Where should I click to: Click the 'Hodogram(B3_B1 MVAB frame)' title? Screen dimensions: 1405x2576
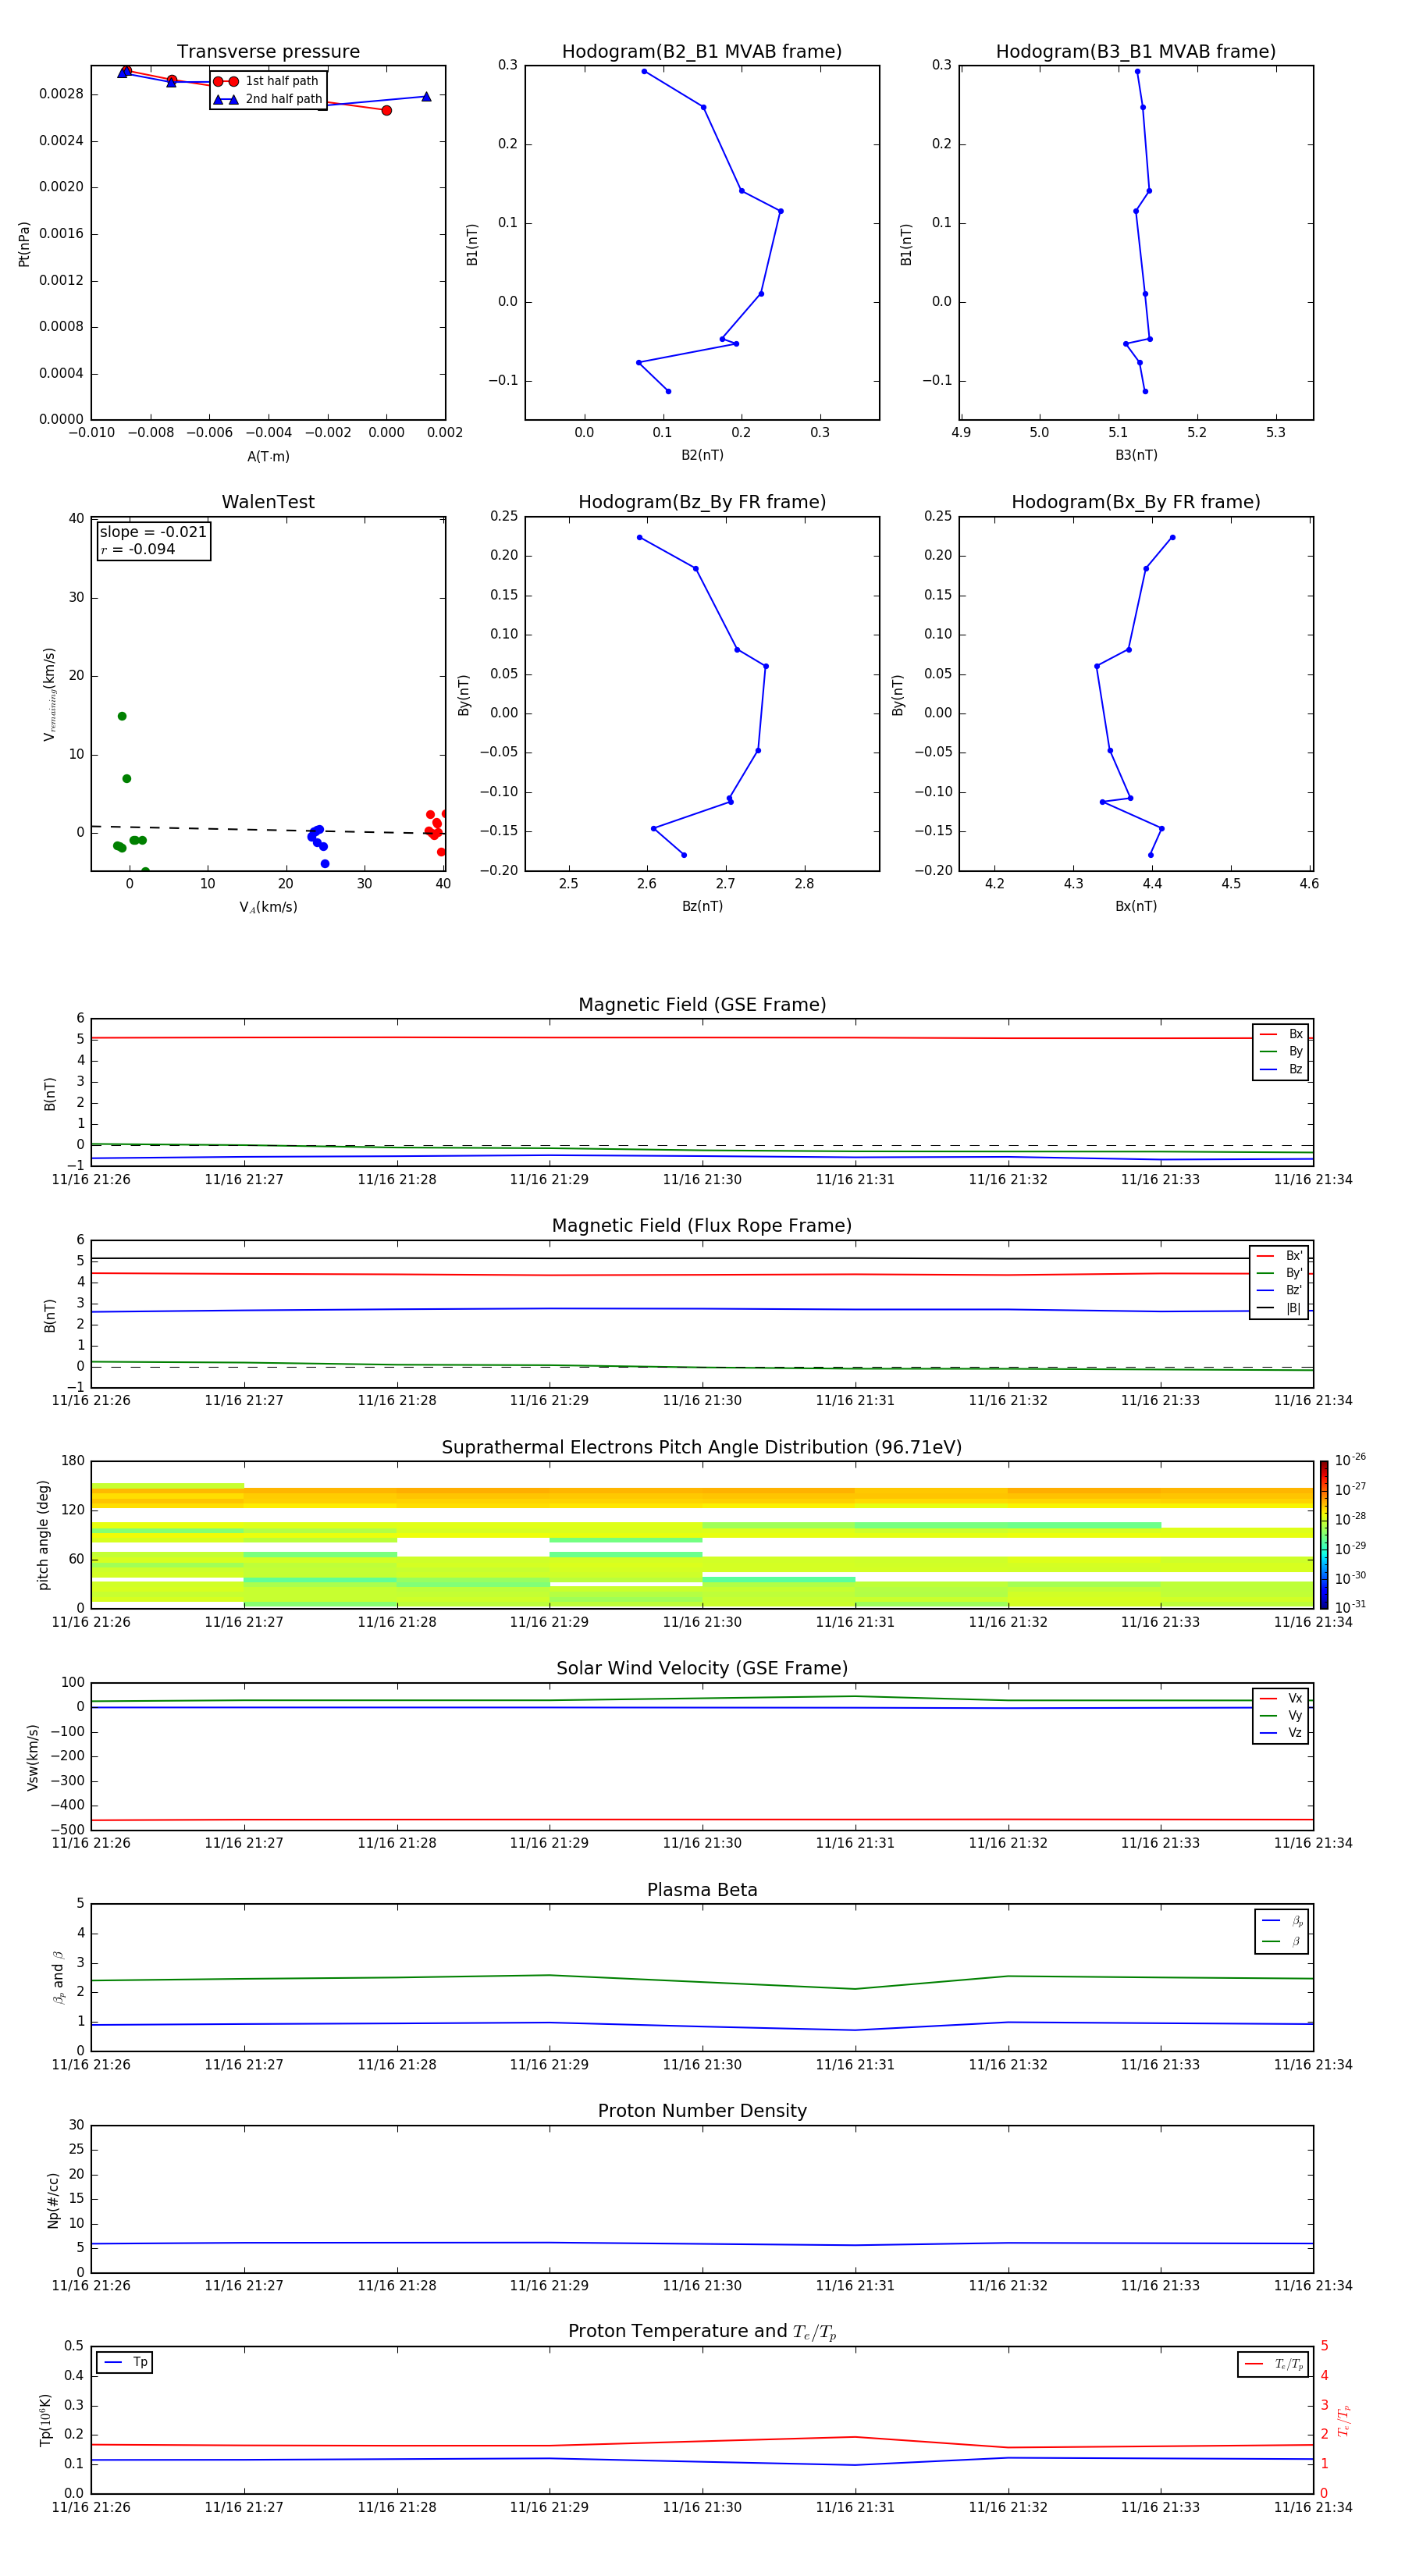click(1136, 52)
